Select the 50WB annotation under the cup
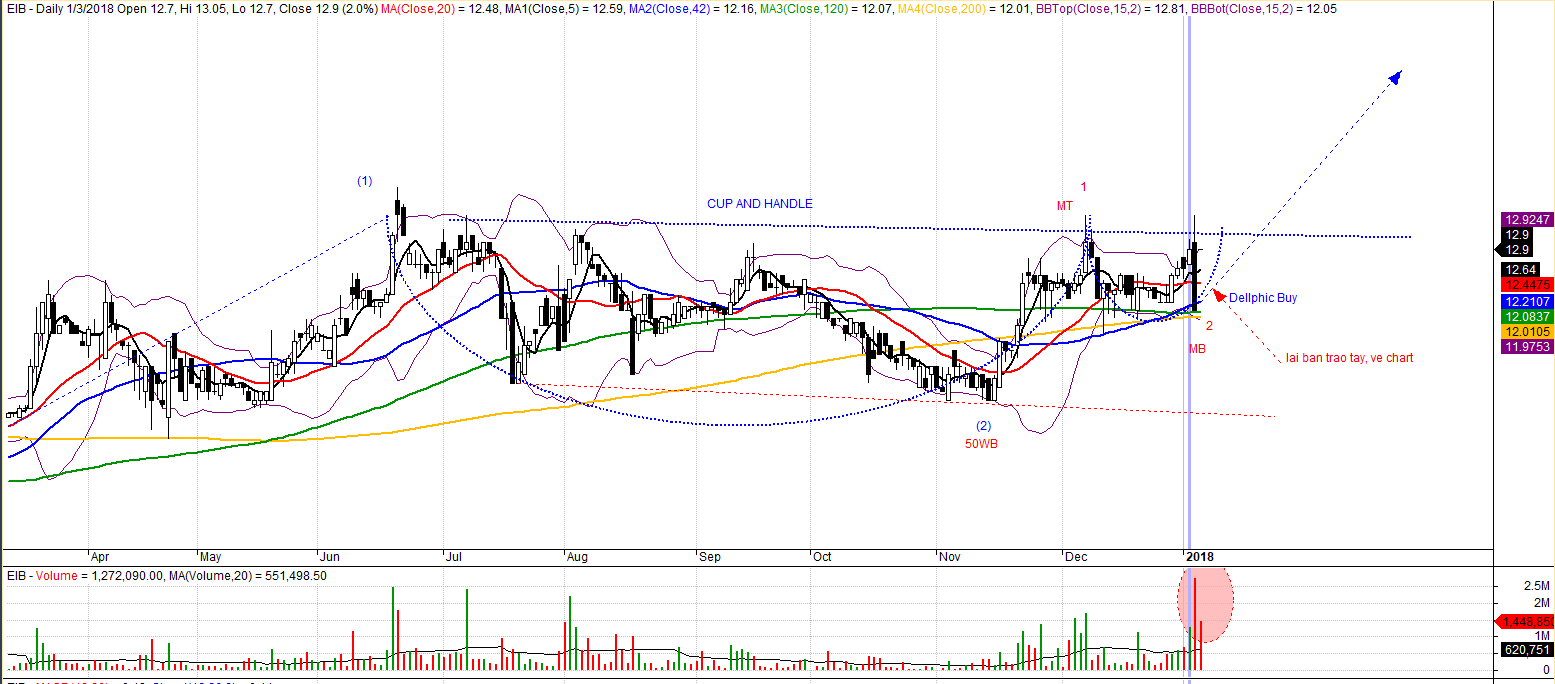Viewport: 1555px width, 684px height. (981, 442)
